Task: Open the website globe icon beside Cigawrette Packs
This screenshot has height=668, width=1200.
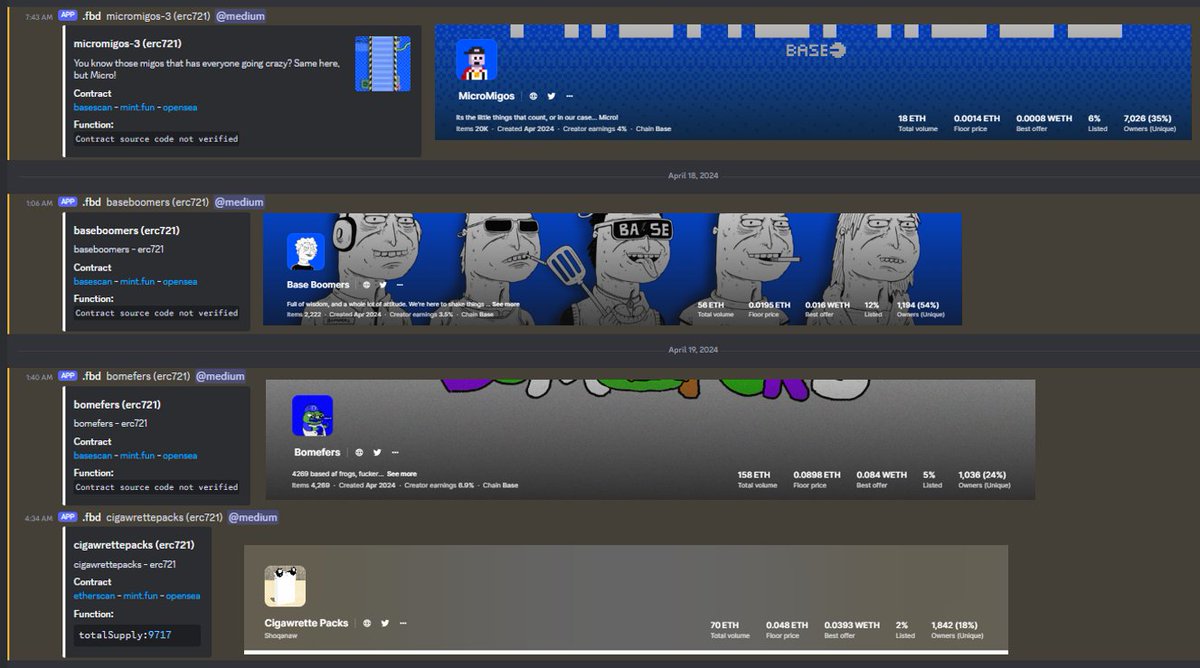Action: pyautogui.click(x=367, y=623)
